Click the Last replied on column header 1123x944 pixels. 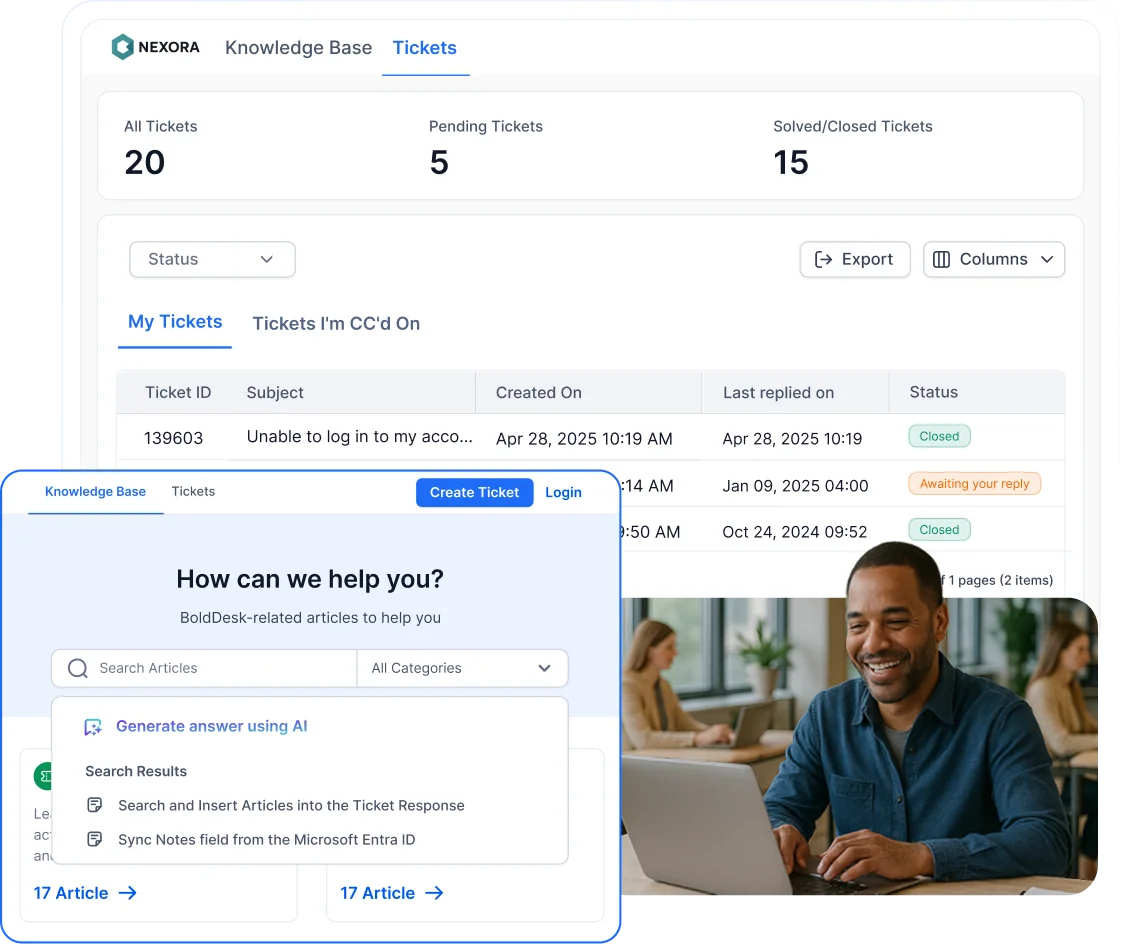[779, 392]
